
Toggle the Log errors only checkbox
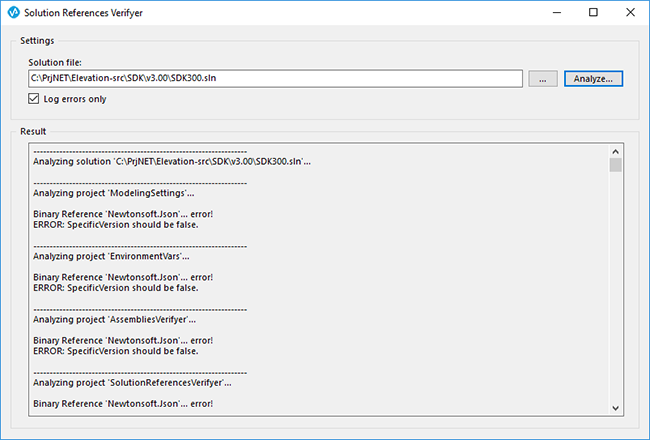click(34, 99)
